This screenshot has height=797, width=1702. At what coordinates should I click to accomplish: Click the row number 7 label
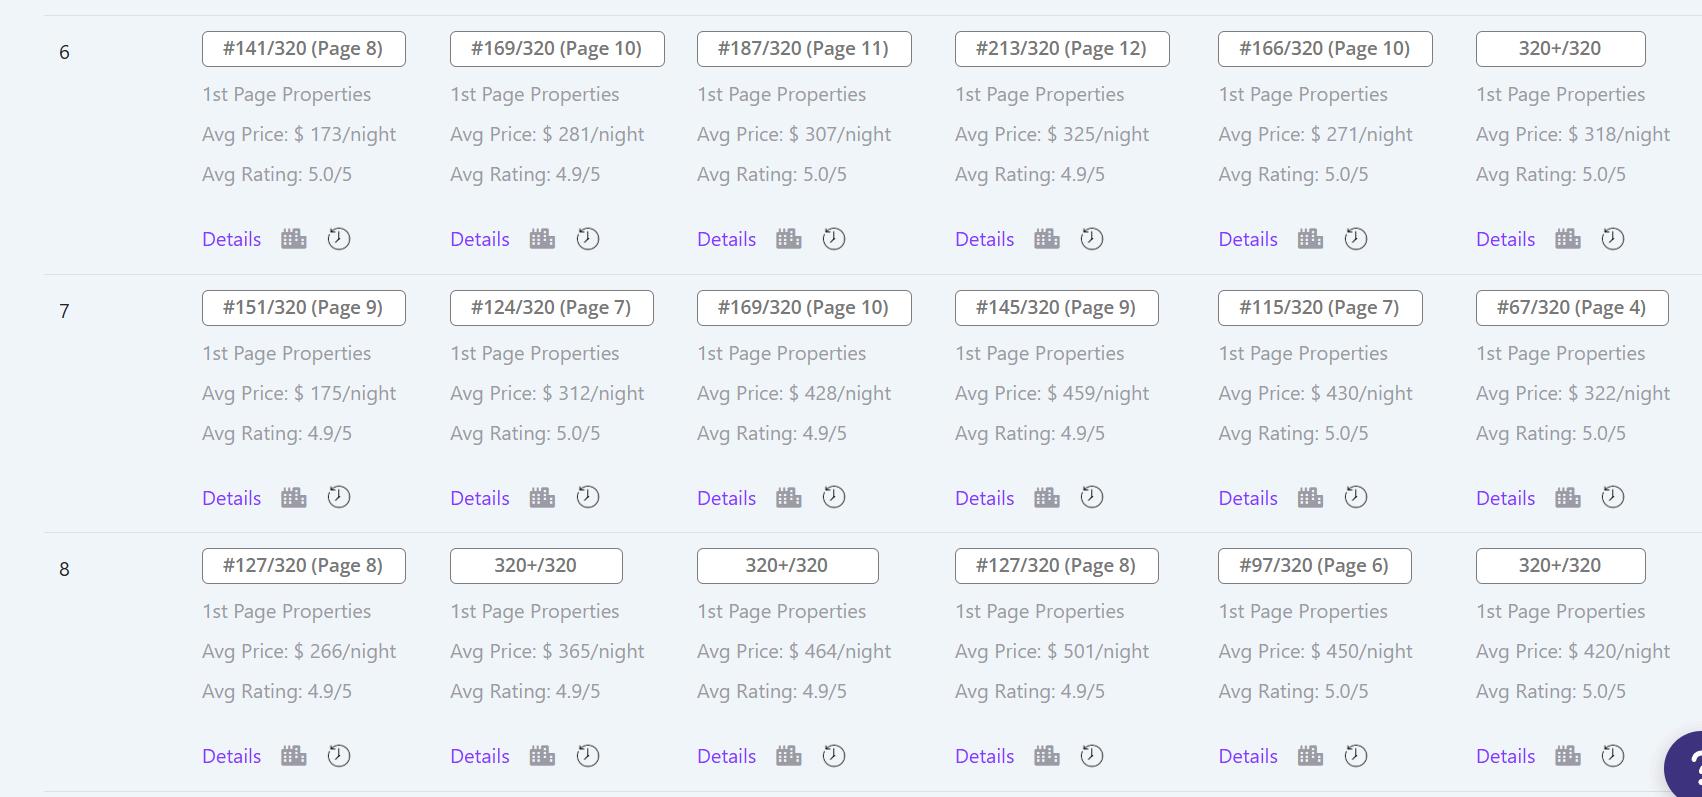[64, 311]
